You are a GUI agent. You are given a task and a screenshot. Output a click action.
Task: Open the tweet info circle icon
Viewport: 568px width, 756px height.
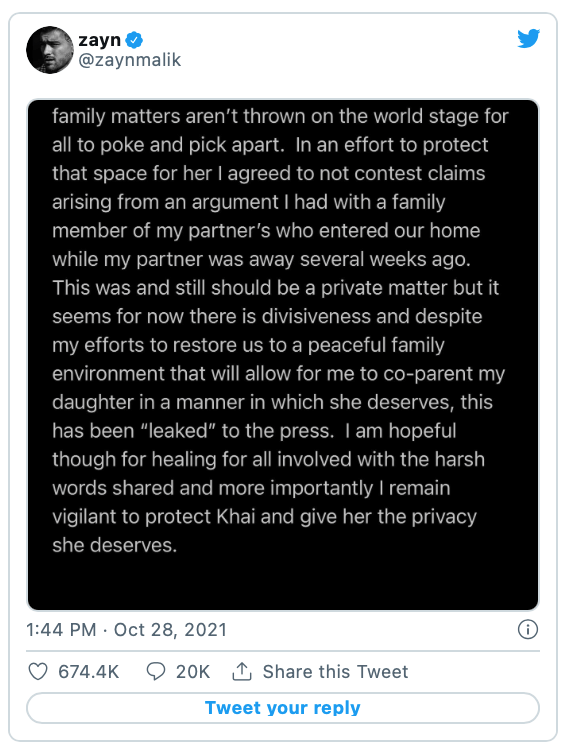click(x=527, y=630)
